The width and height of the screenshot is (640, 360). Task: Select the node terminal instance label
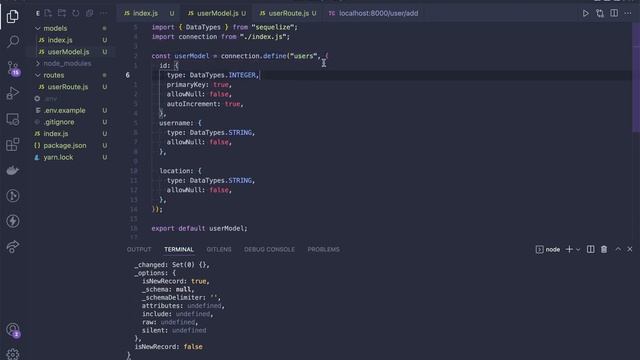tap(548, 249)
